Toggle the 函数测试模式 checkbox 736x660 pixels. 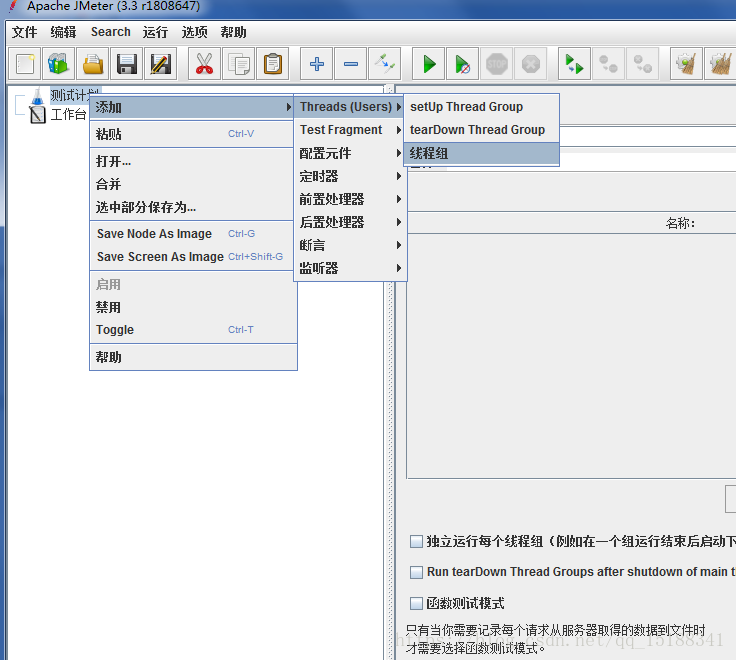[416, 603]
